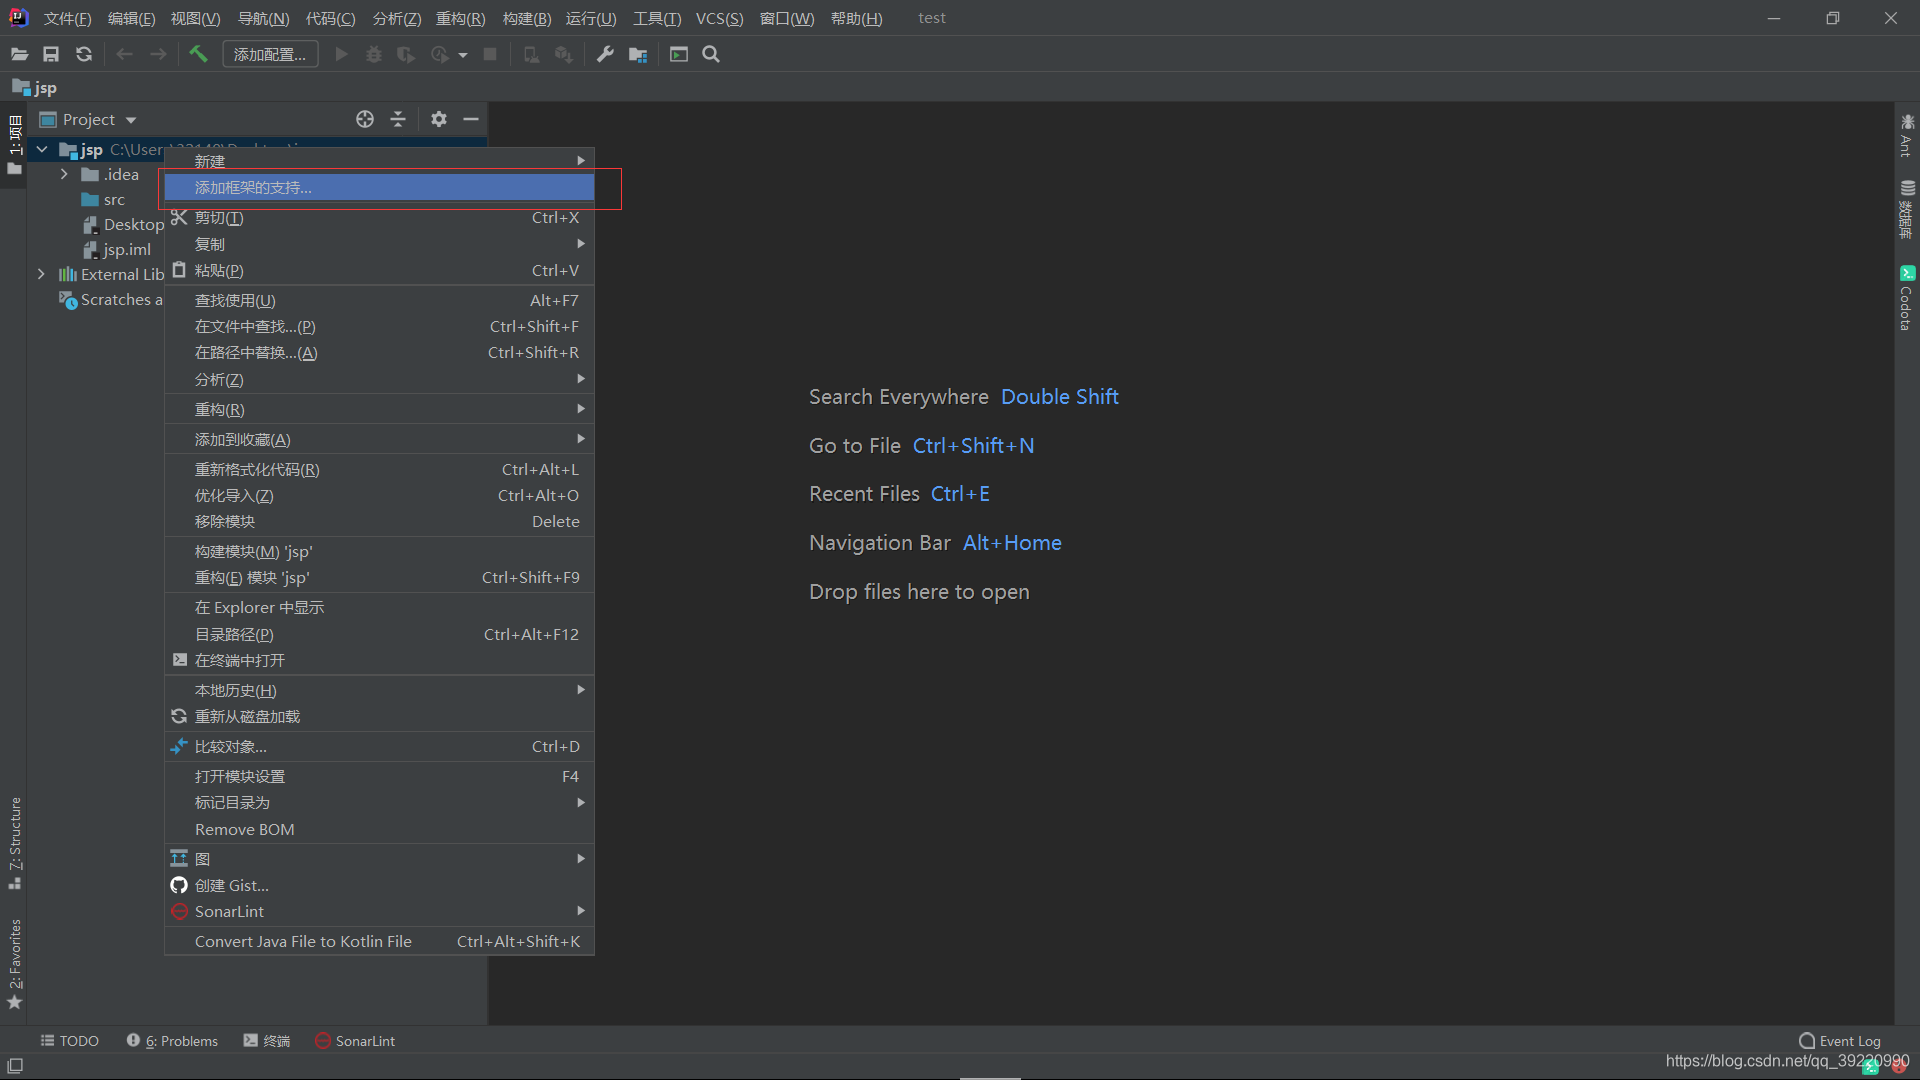1920x1080 pixels.
Task: Open Project Structure folder icon in toolbar
Action: point(638,54)
